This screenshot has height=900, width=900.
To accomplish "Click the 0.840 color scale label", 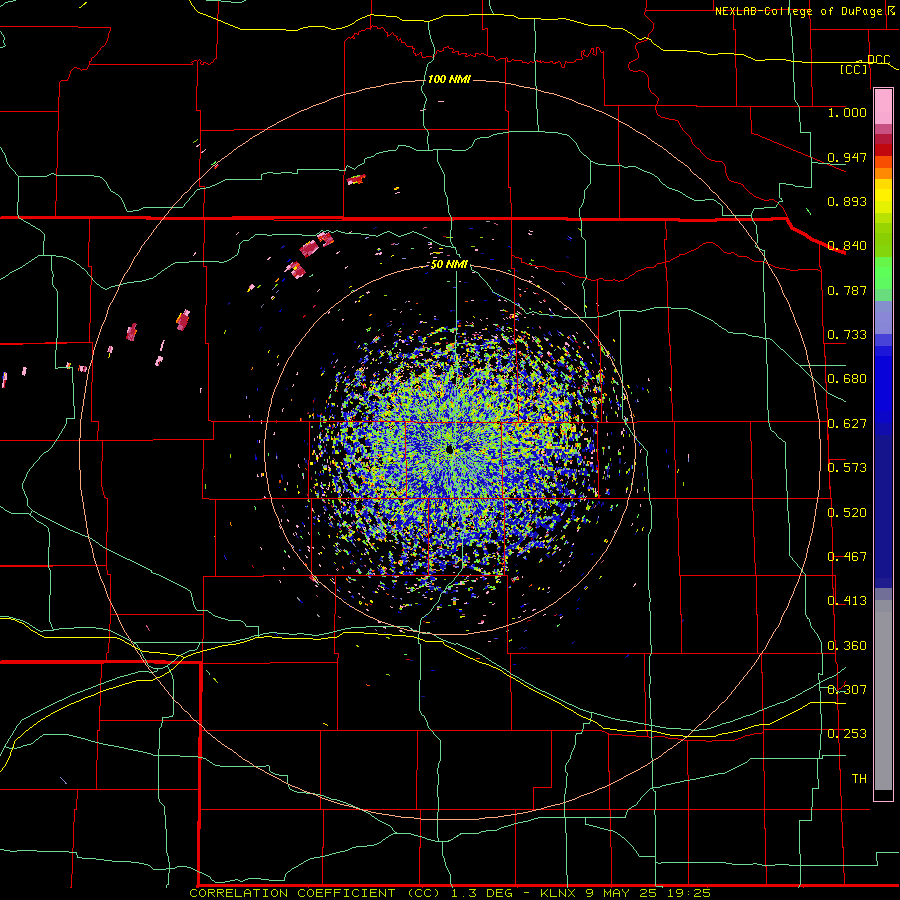I will click(847, 246).
